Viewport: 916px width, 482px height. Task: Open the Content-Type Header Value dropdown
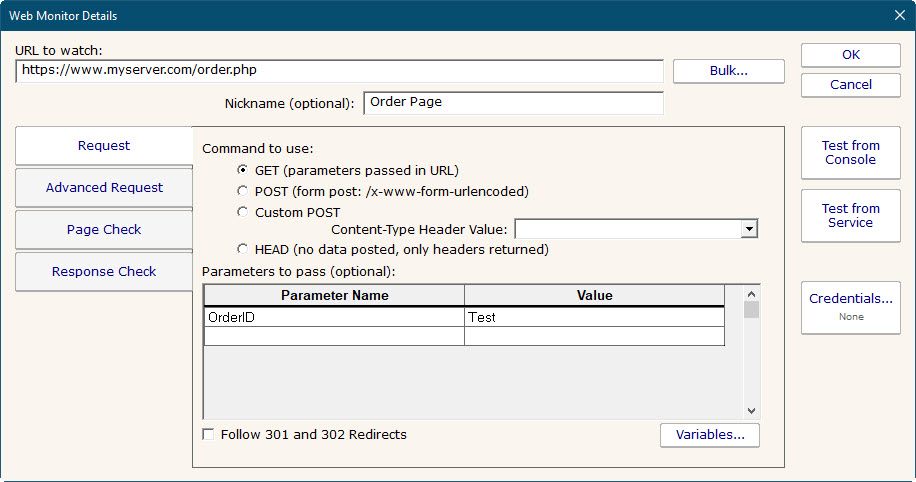[x=749, y=229]
